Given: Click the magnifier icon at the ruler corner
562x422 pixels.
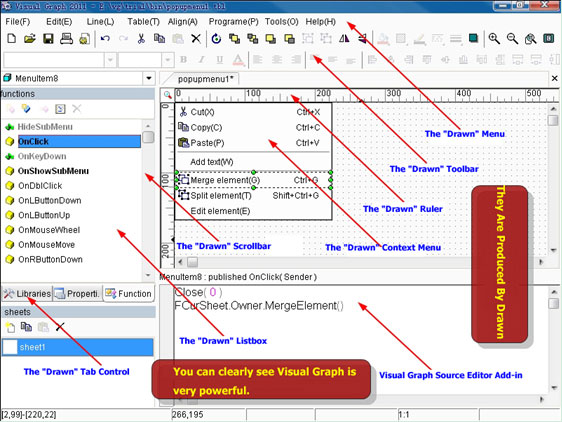Looking at the screenshot, I should (167, 94).
